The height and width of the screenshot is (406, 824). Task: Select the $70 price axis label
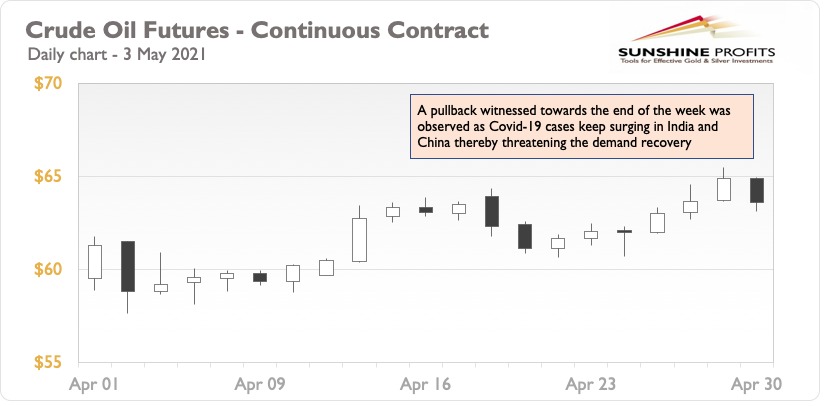click(x=48, y=84)
